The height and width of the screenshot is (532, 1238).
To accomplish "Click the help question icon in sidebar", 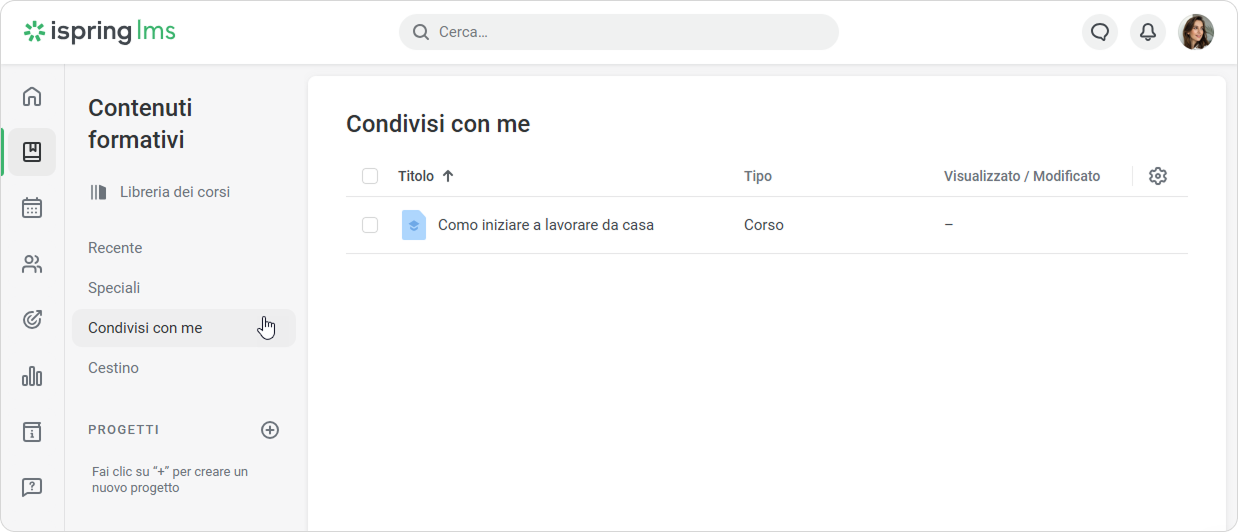I will [x=32, y=488].
